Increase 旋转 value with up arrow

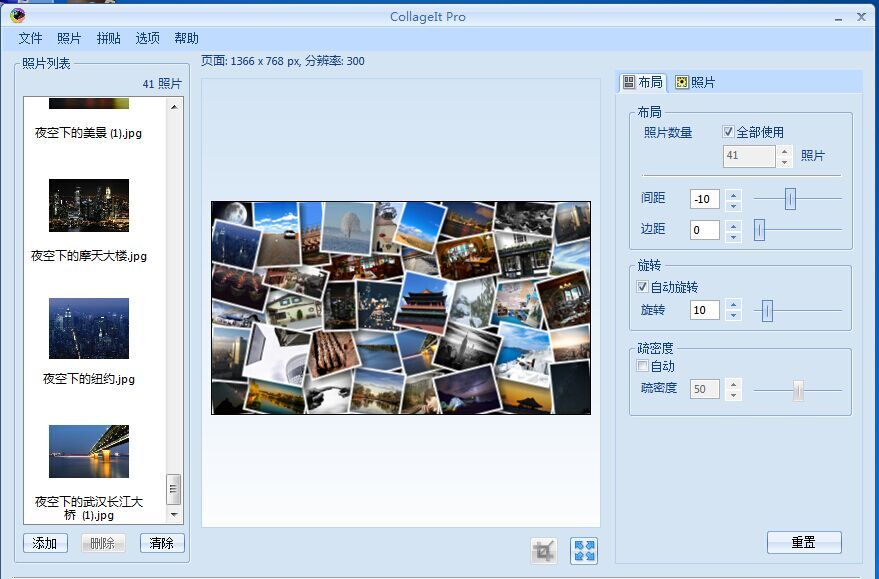(x=733, y=305)
